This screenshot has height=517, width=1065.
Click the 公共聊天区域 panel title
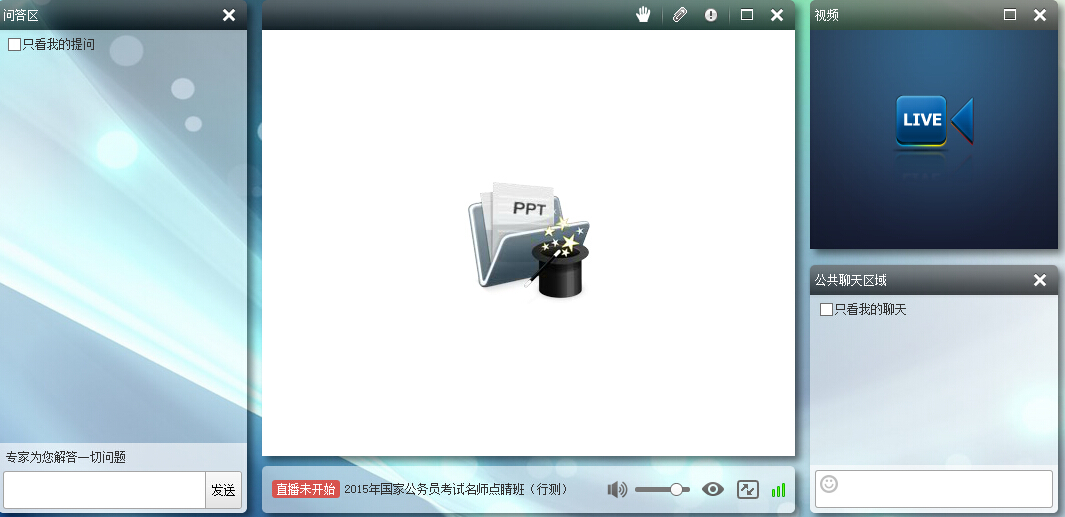850,280
